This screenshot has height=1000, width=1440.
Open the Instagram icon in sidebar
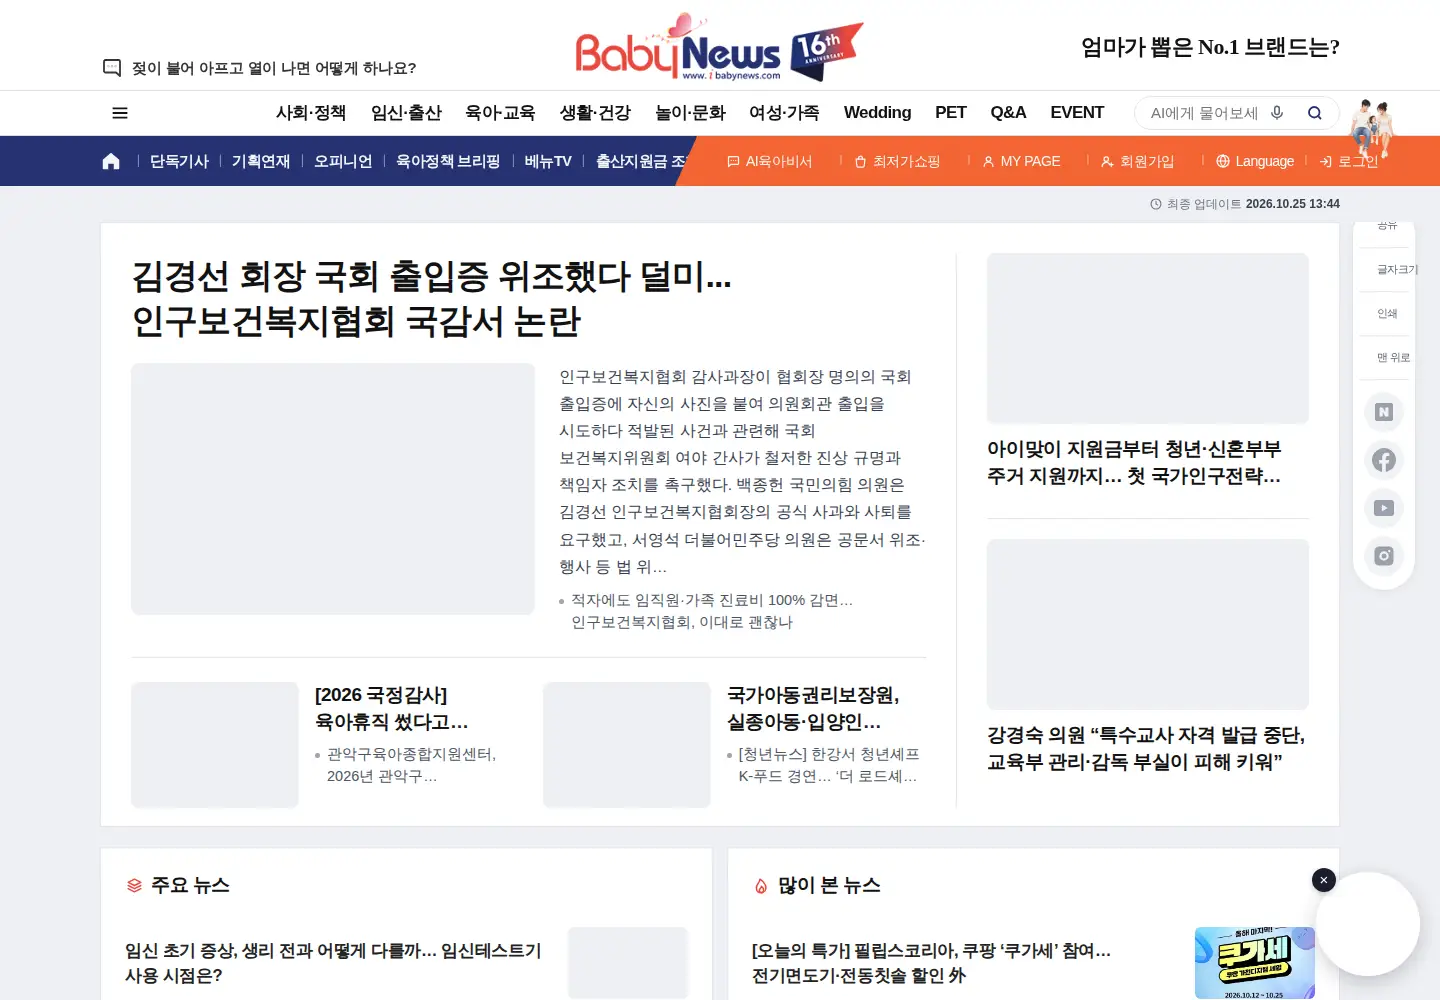point(1384,556)
